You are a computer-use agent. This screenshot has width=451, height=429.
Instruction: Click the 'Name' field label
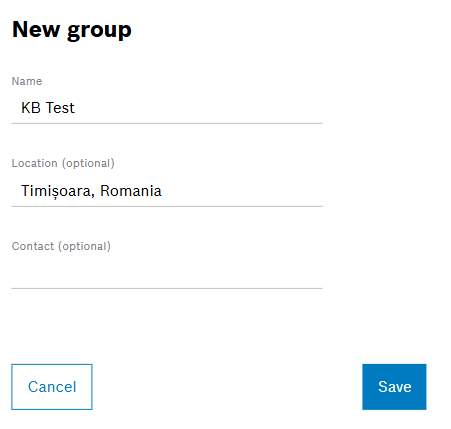click(27, 81)
